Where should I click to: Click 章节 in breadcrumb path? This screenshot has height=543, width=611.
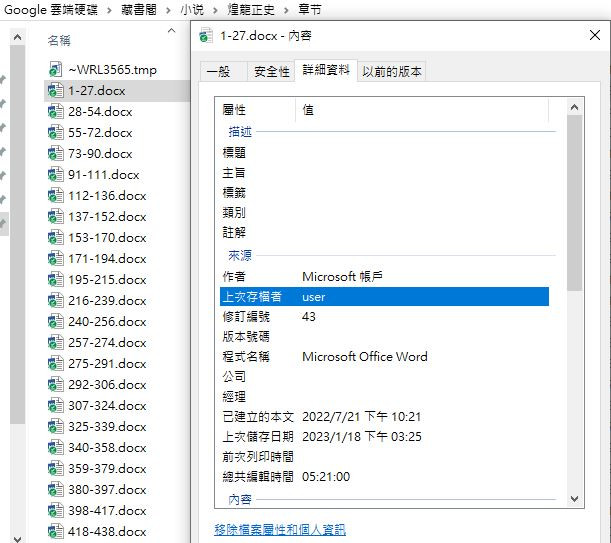click(310, 9)
